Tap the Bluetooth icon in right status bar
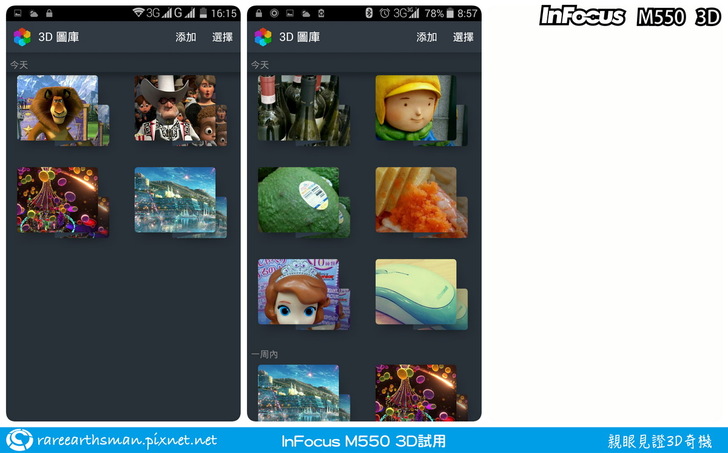Screen dimensions: 728x453 pyautogui.click(x=369, y=13)
